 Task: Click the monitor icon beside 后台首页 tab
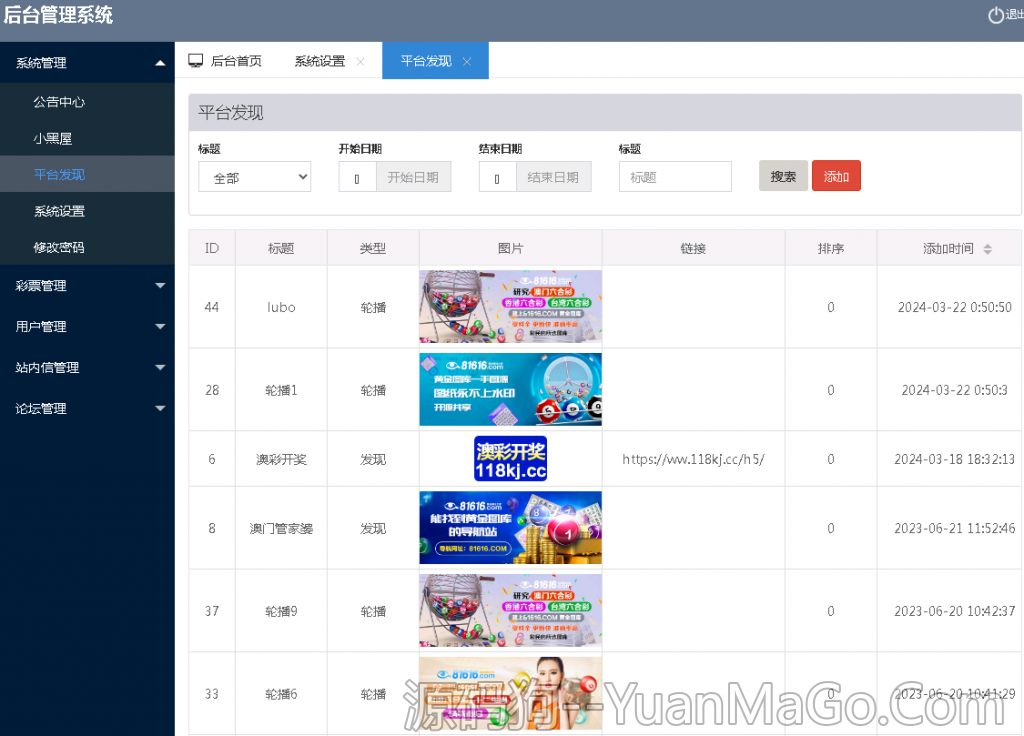pos(196,60)
